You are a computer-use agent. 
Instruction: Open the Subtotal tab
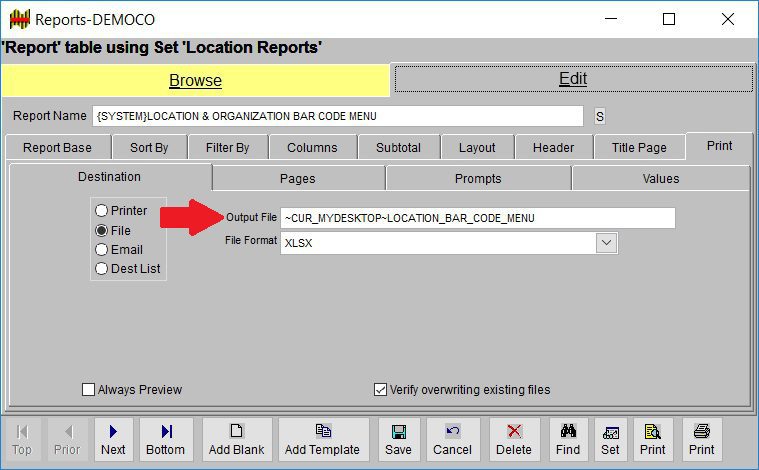click(398, 148)
